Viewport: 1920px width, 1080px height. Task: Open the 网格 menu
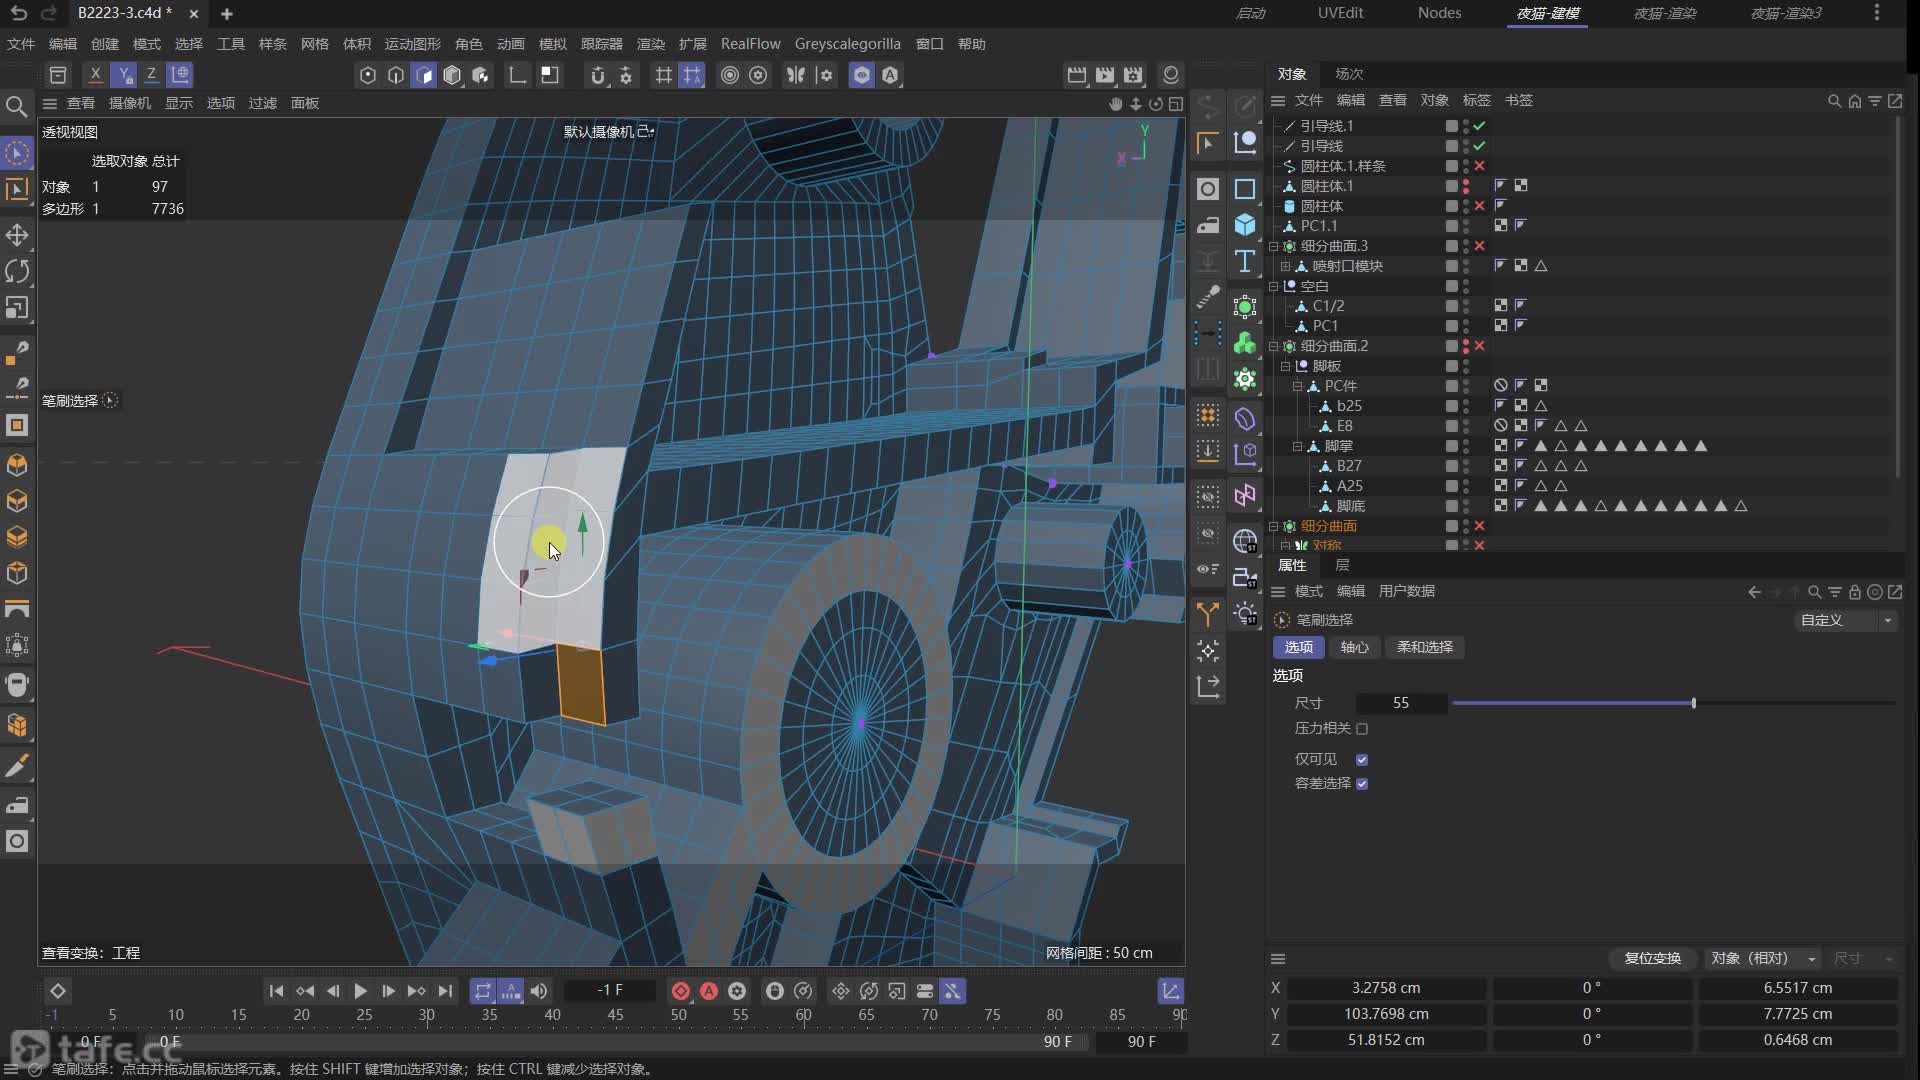coord(314,44)
